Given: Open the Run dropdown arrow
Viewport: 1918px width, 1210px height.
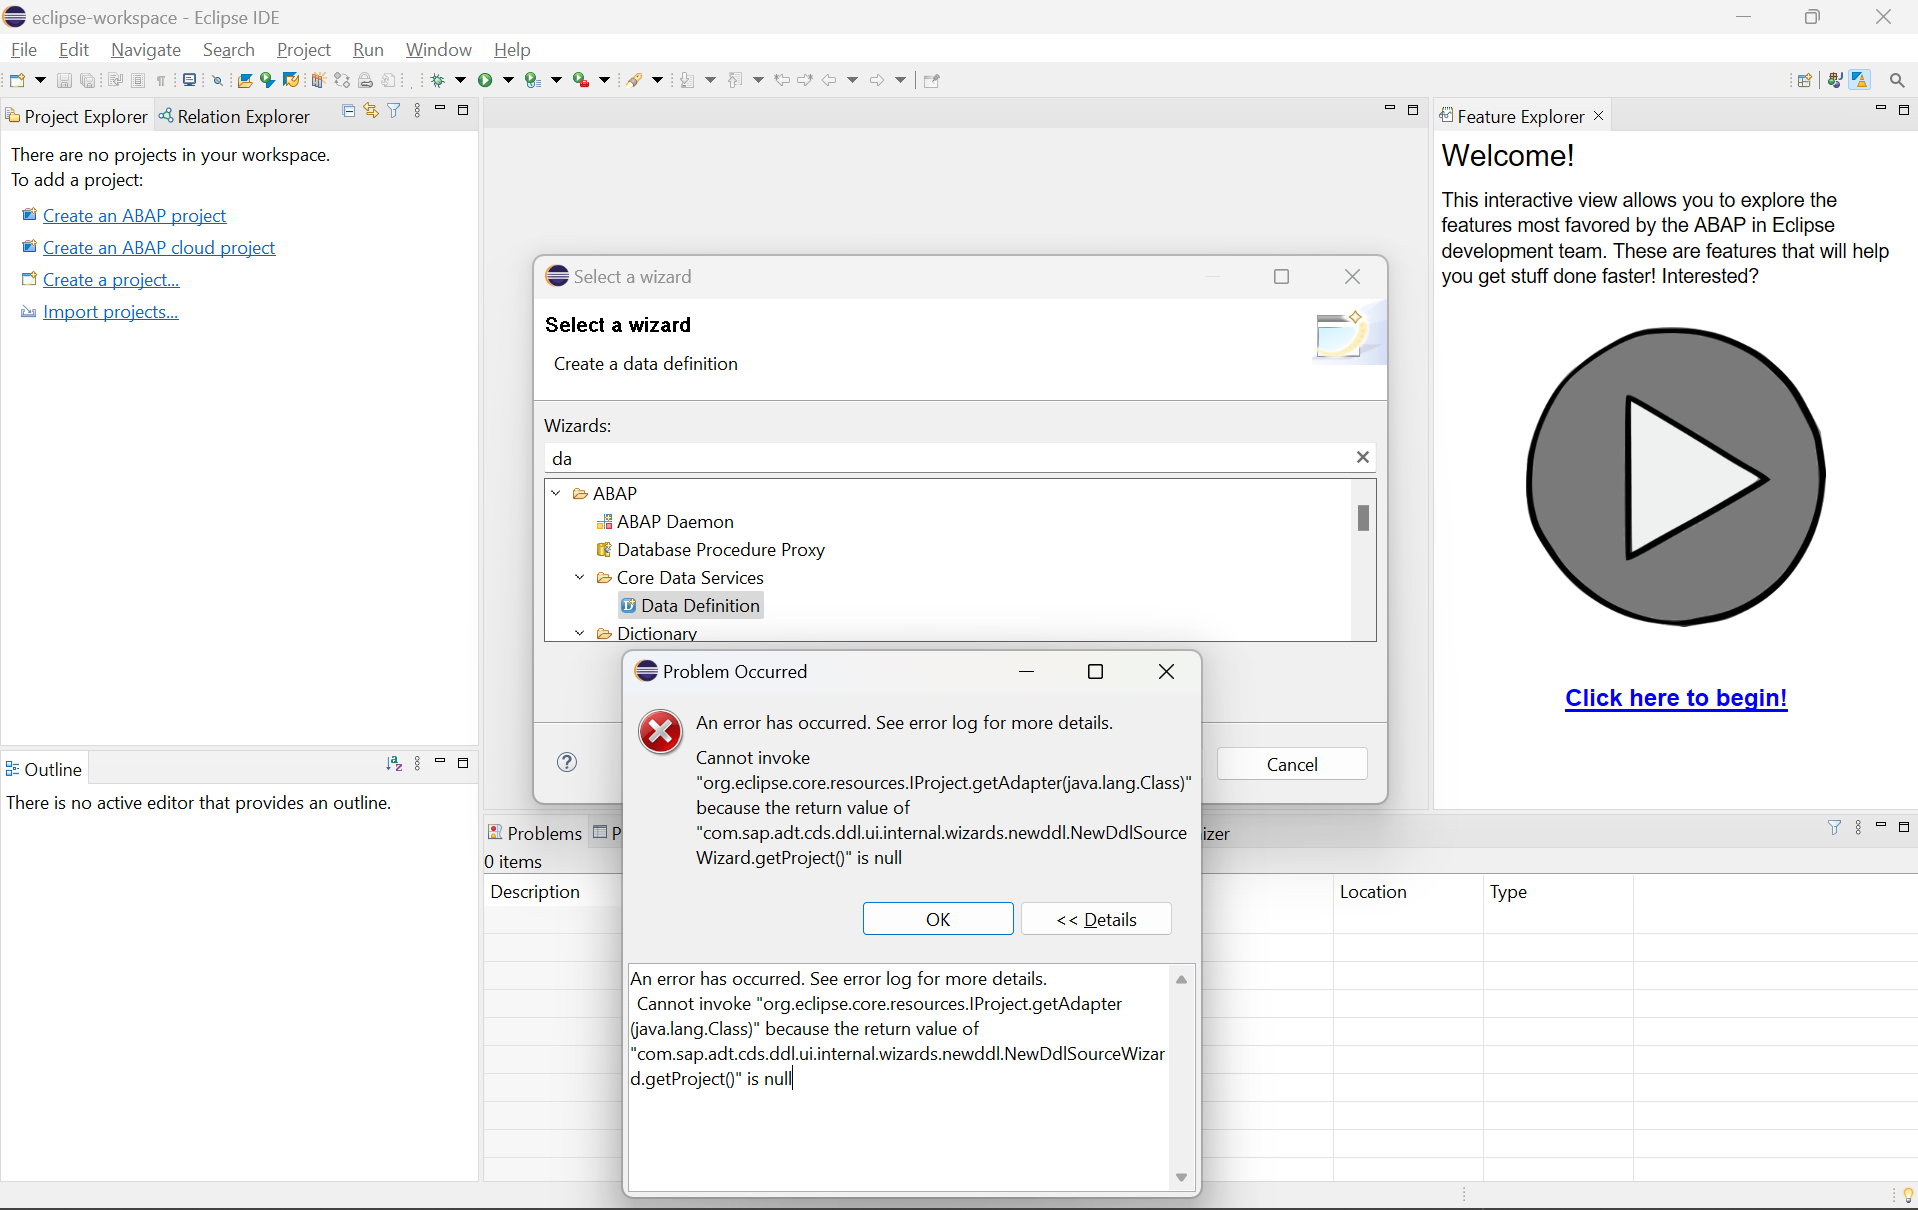Looking at the screenshot, I should point(508,80).
